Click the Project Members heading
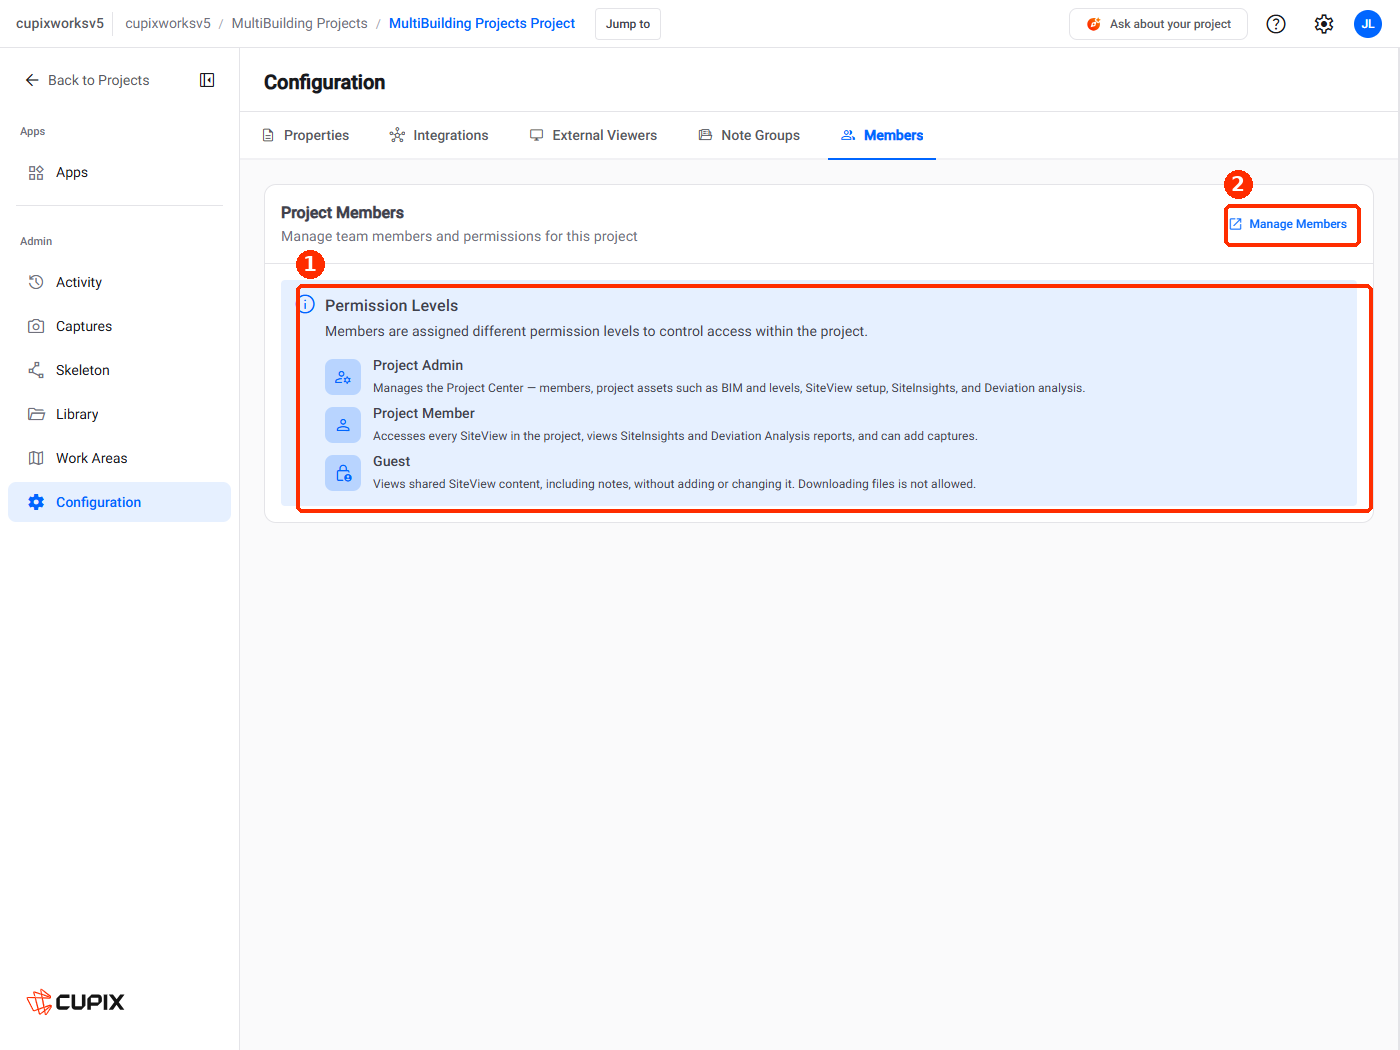Screen dimensions: 1400x1050 coord(342,212)
